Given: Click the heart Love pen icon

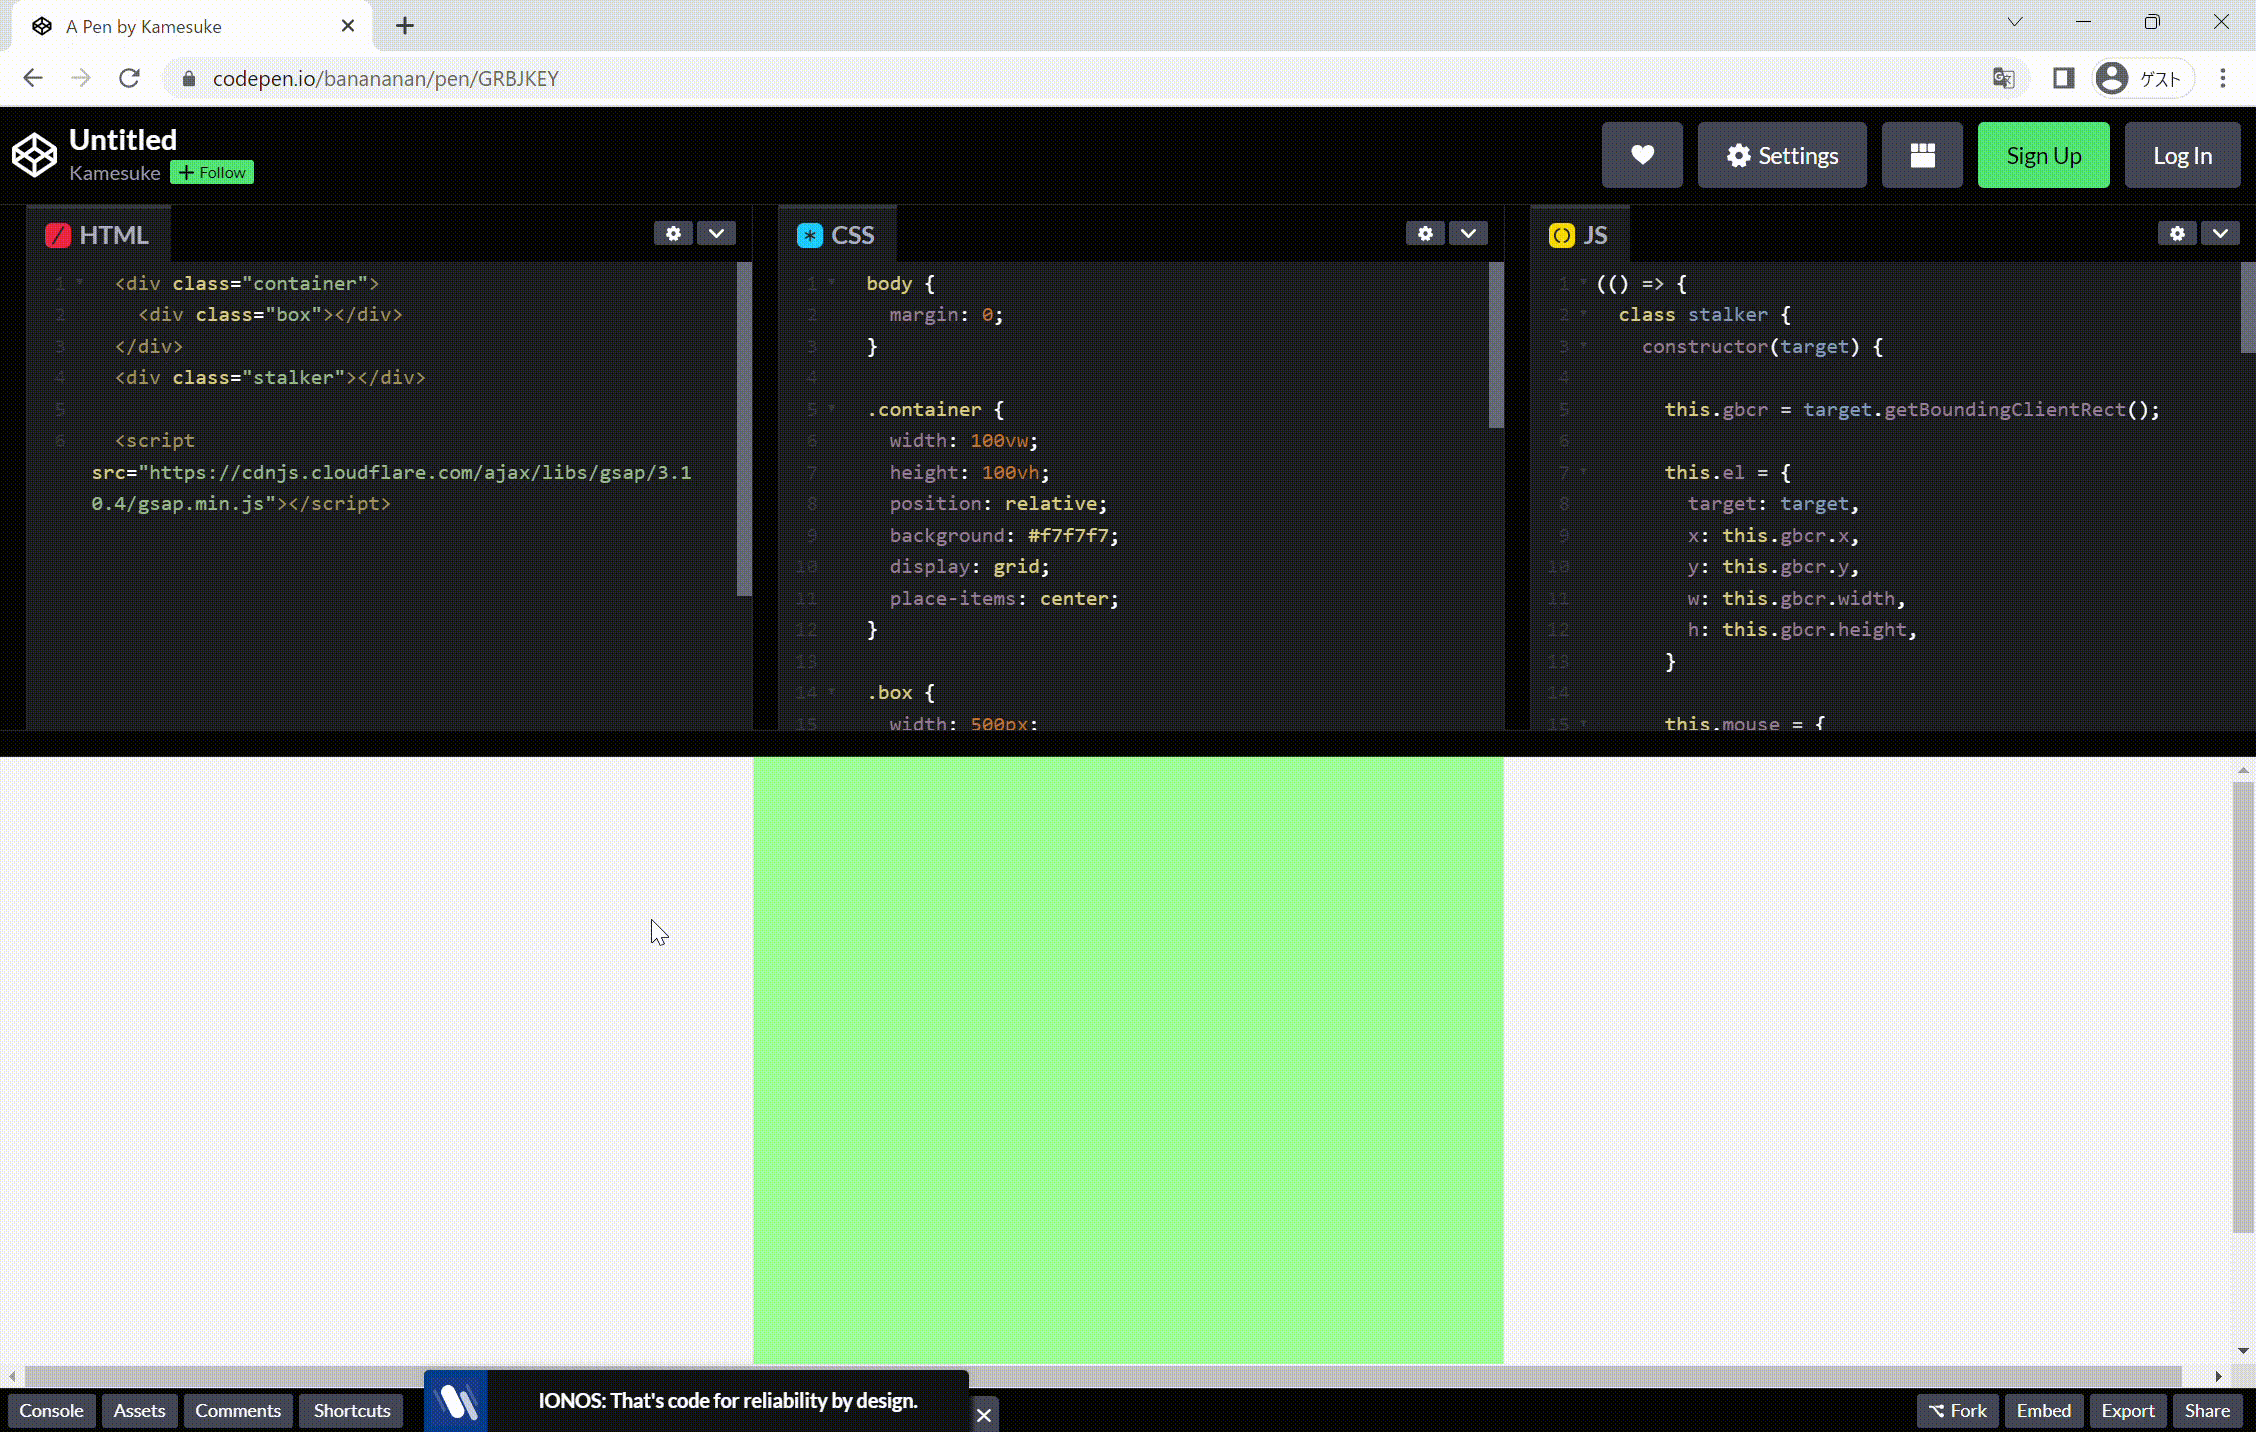Looking at the screenshot, I should click(1642, 155).
